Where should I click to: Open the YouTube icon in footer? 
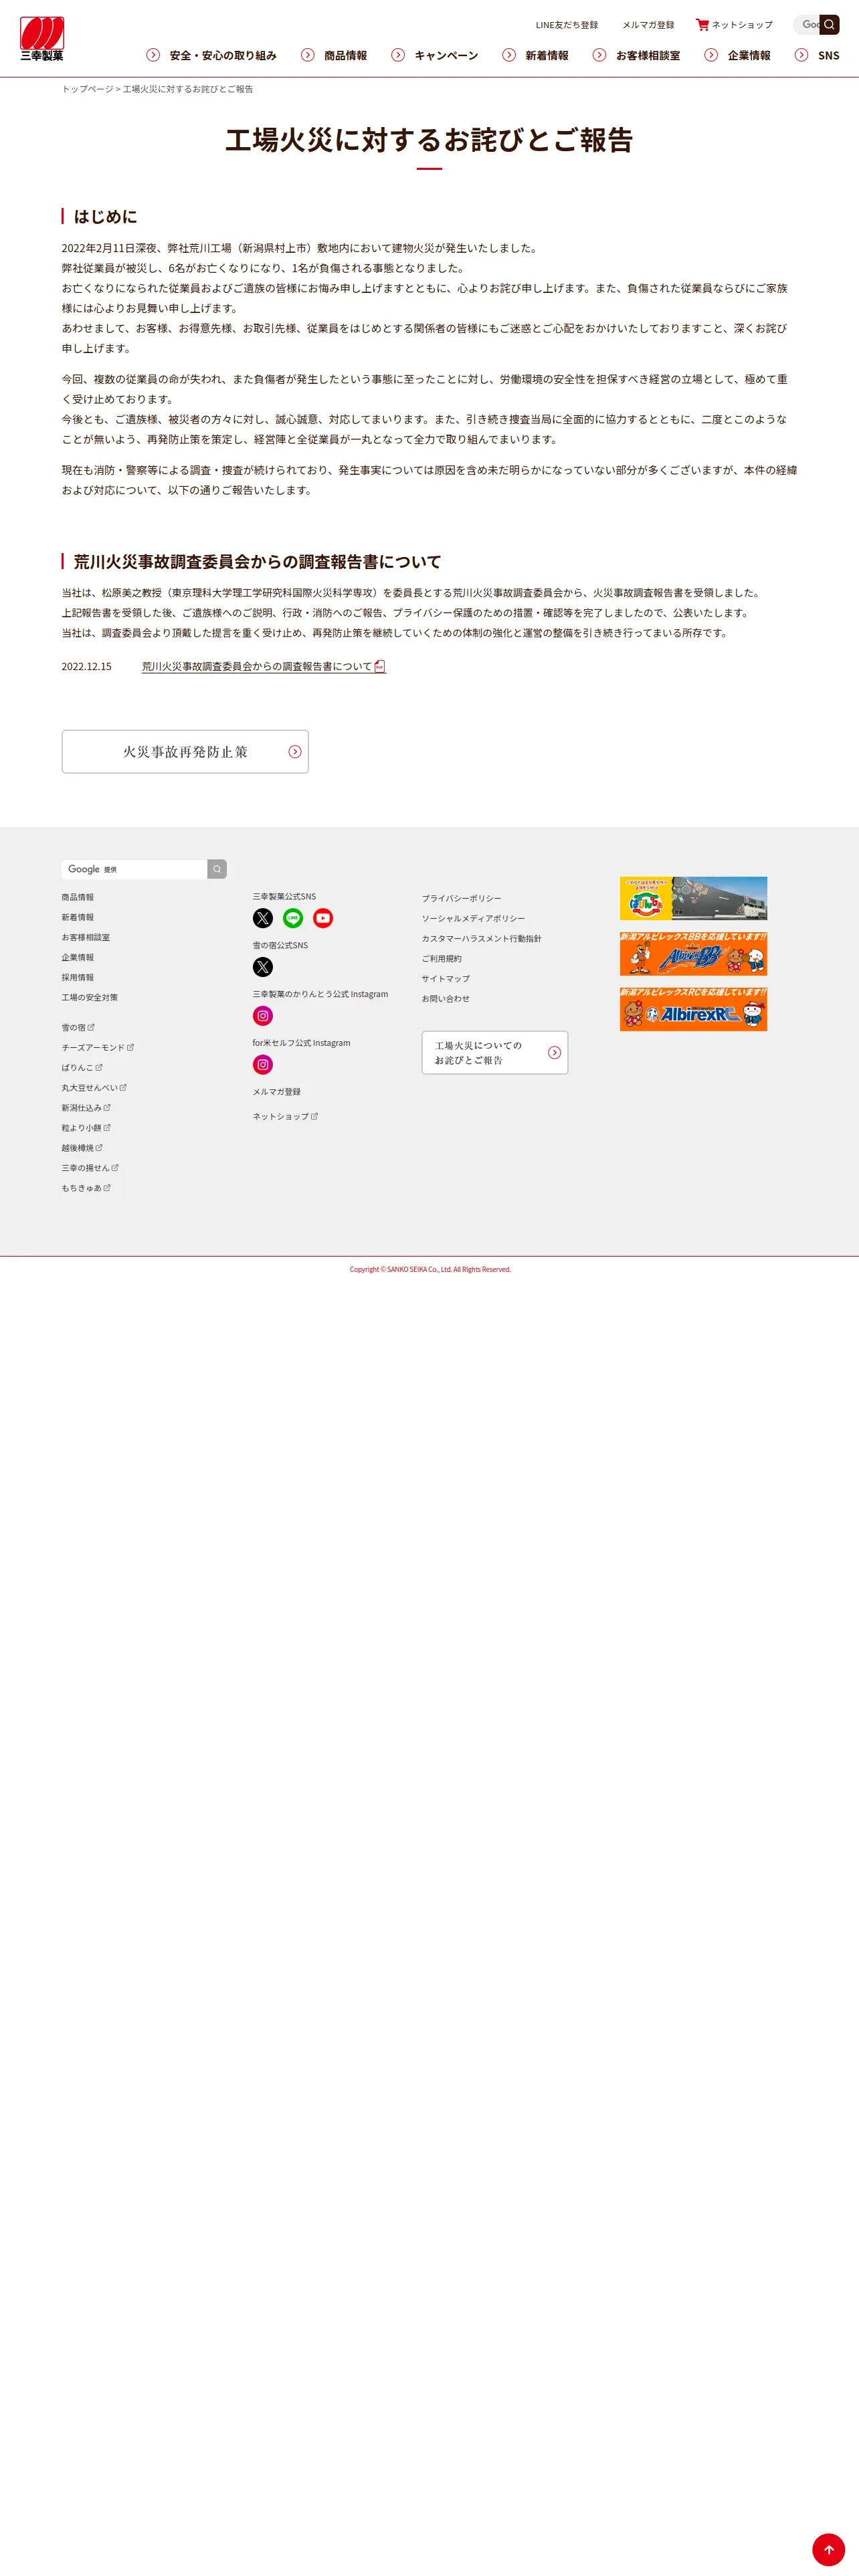[x=323, y=918]
